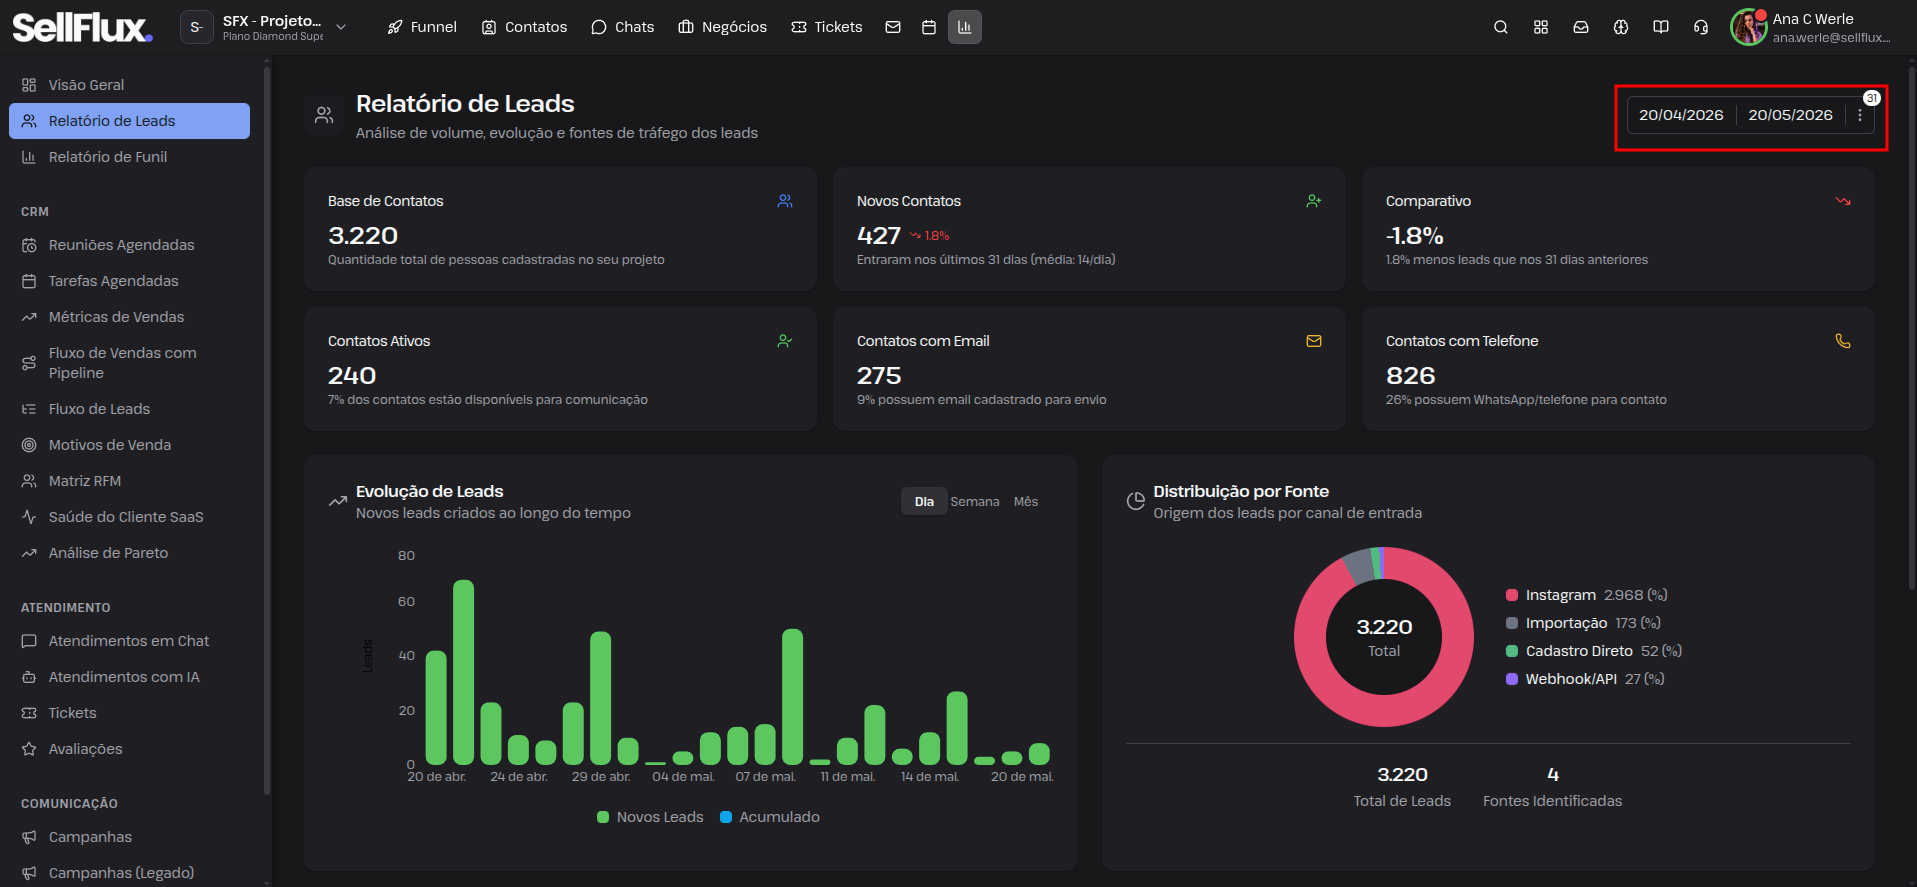Open Contatos in the top navigation
Screen dimensions: 1917x887
(524, 27)
